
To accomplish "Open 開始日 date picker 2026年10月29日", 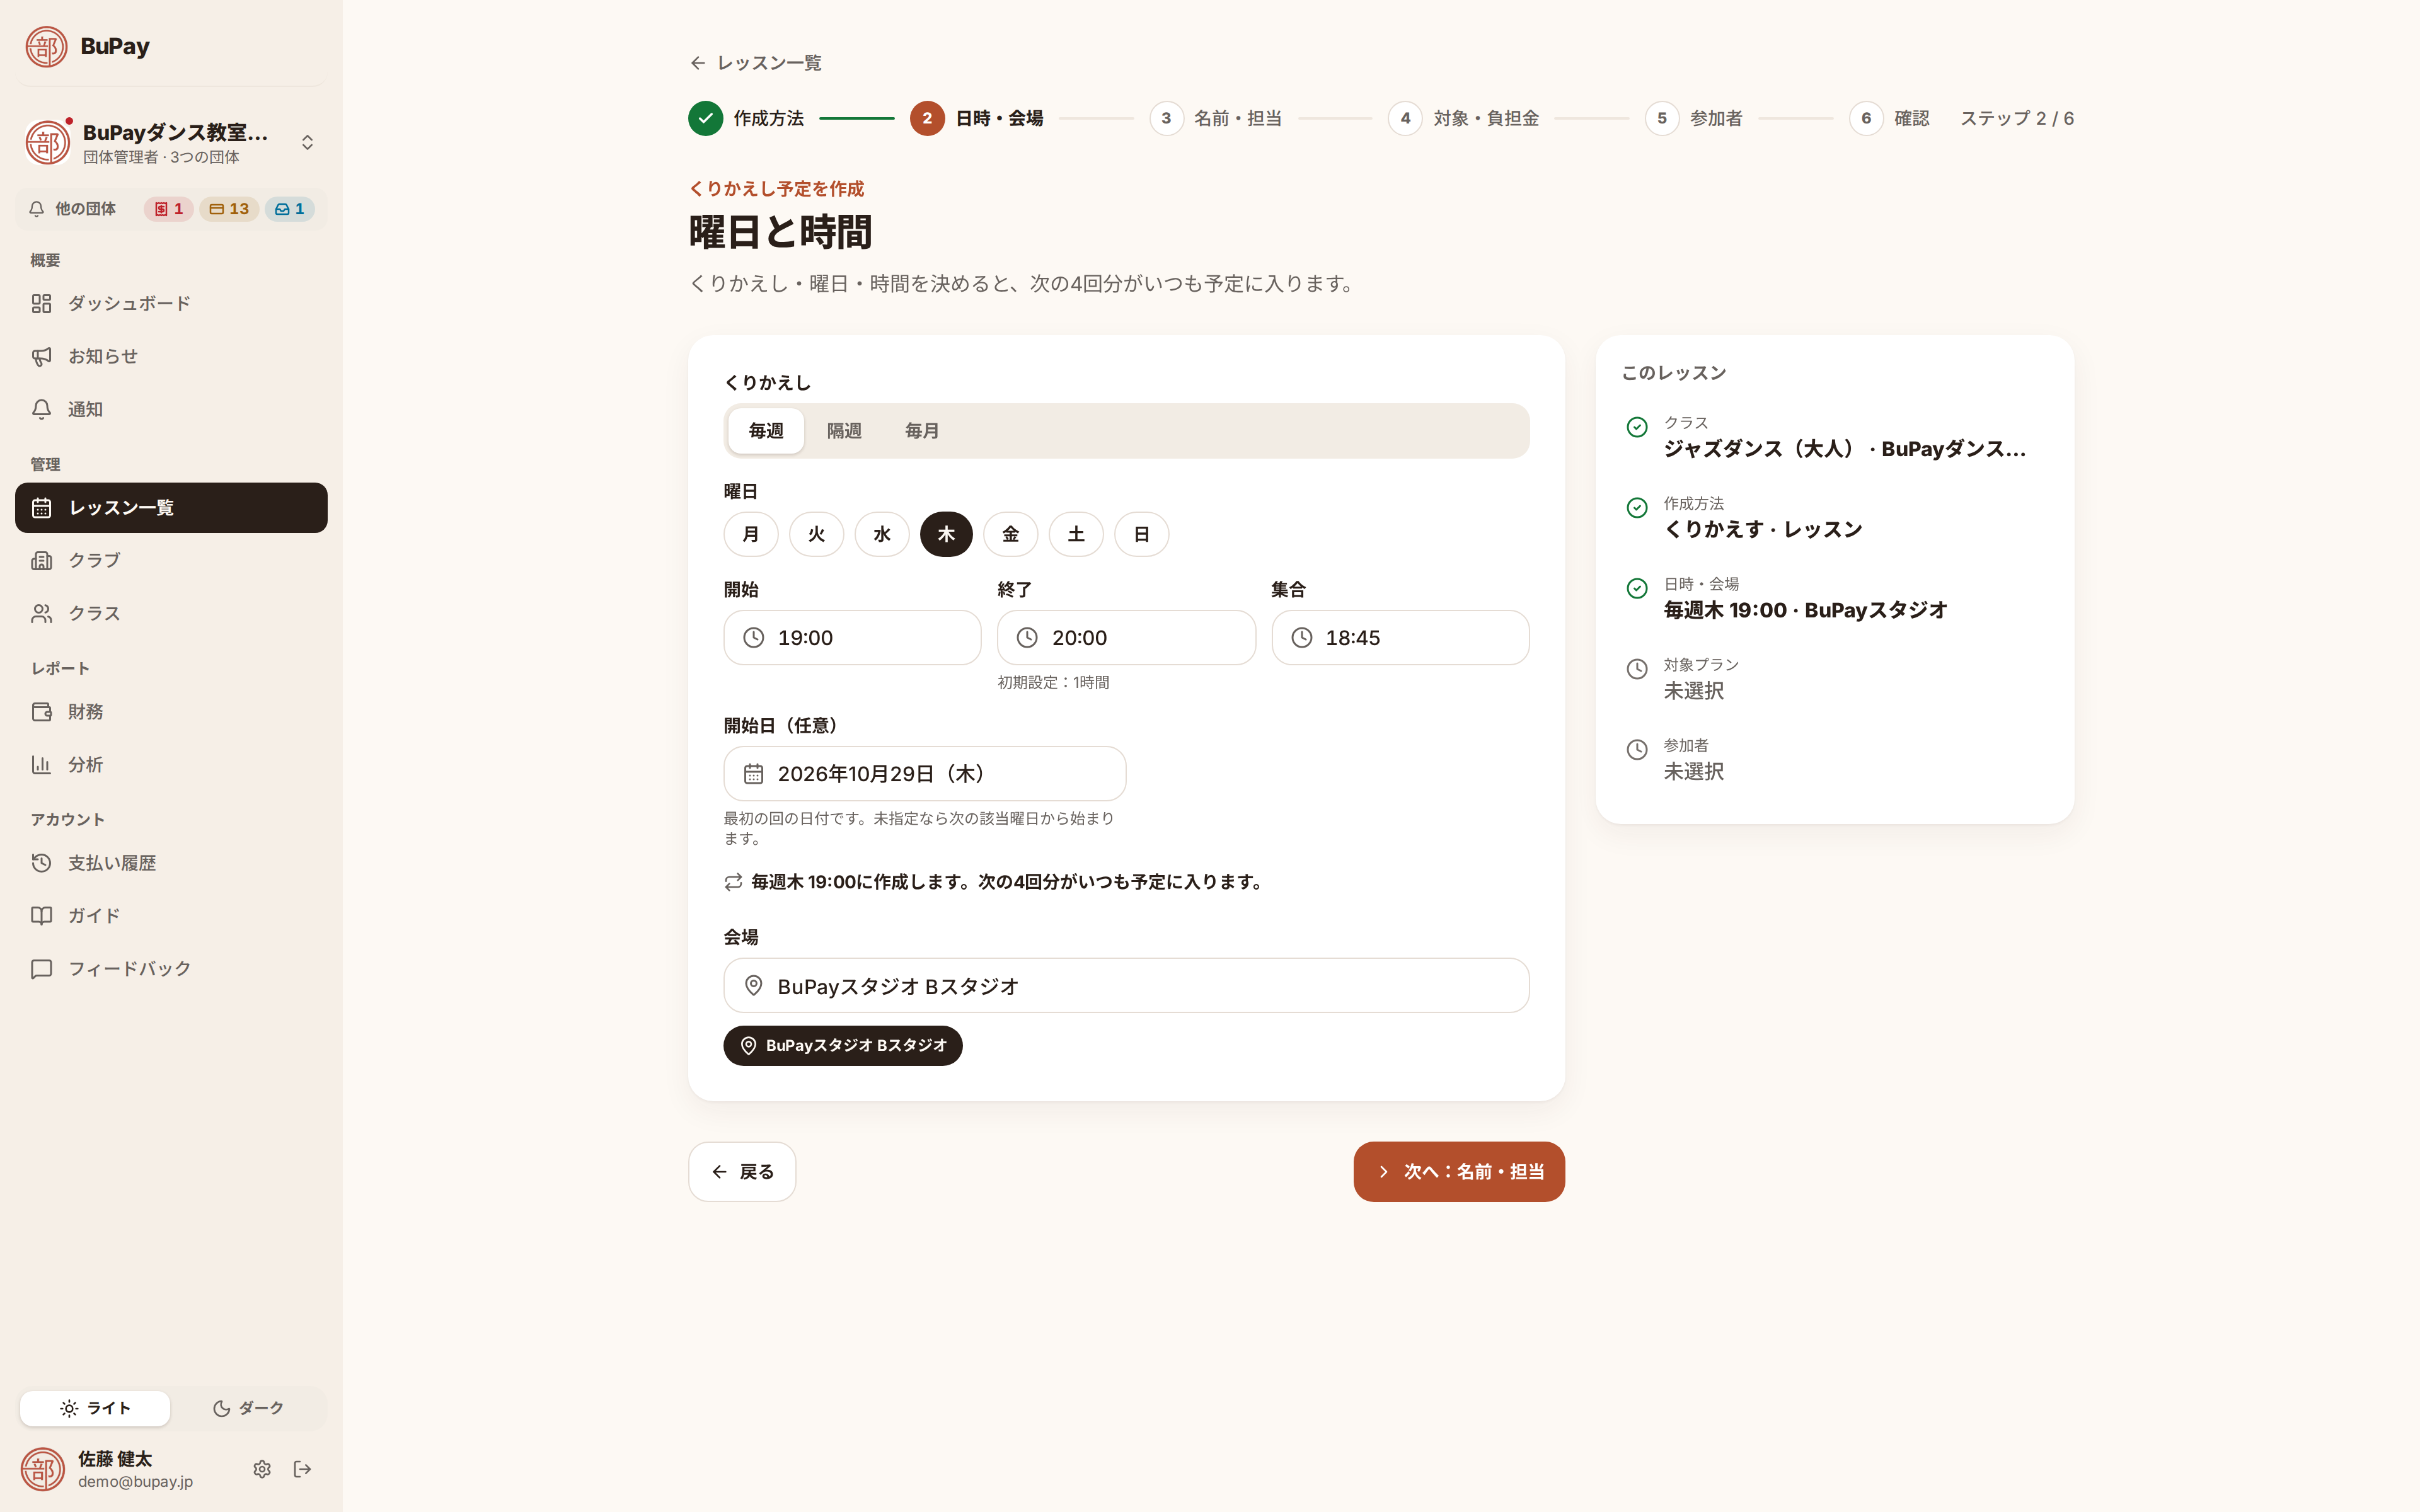I will (x=925, y=774).
